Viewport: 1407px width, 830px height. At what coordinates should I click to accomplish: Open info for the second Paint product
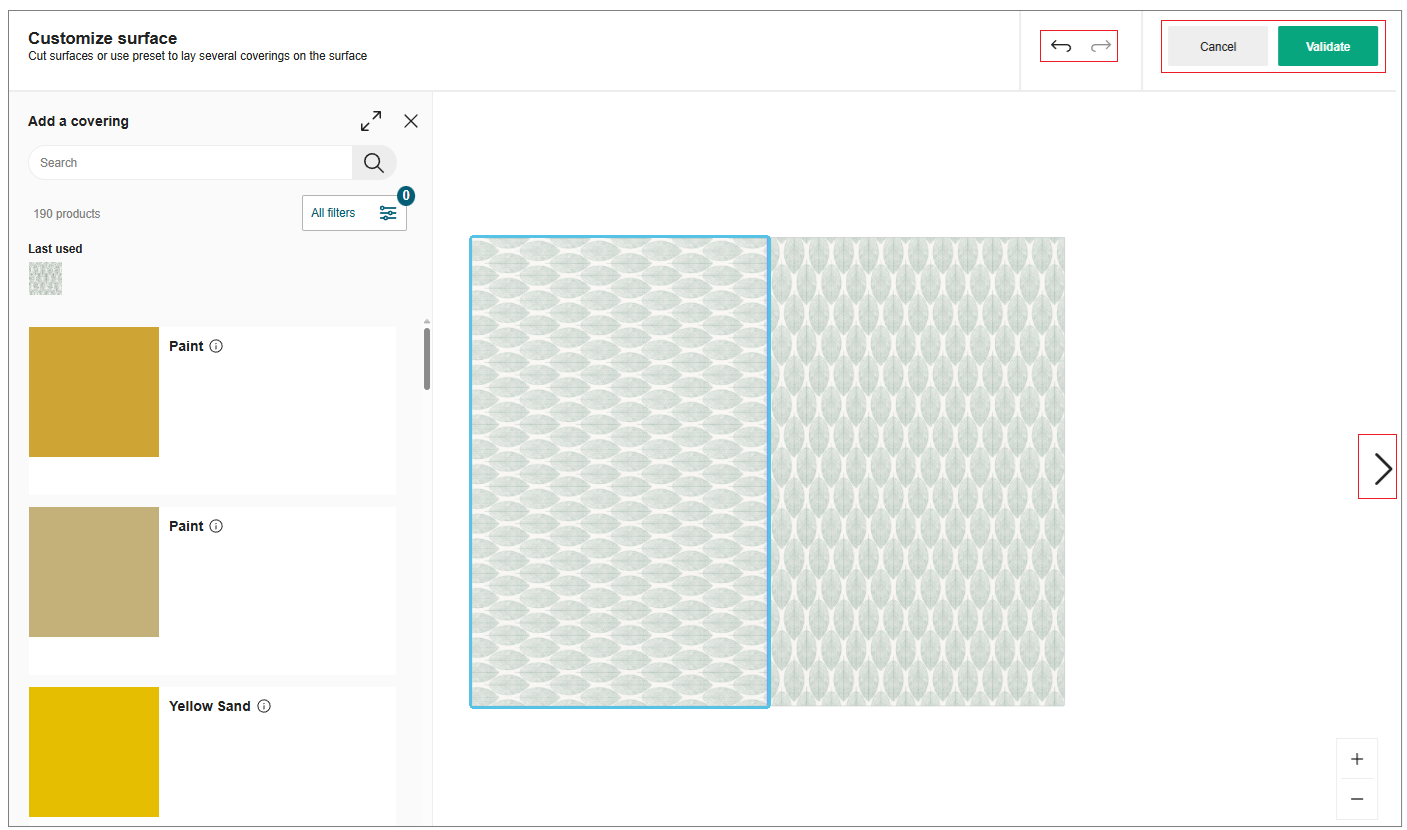click(217, 526)
